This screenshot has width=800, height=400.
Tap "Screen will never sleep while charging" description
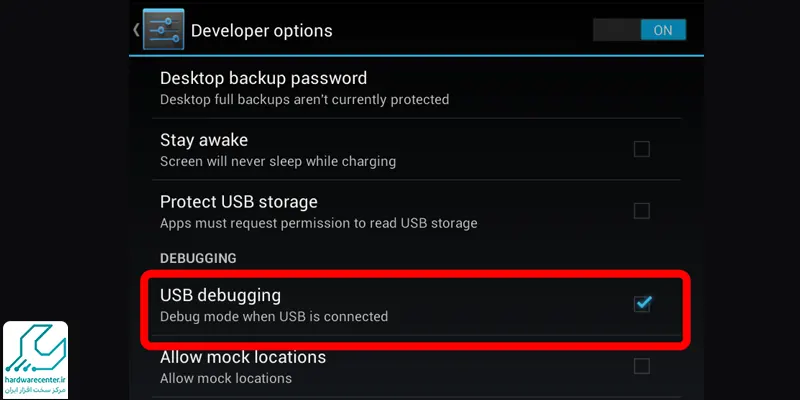278,161
